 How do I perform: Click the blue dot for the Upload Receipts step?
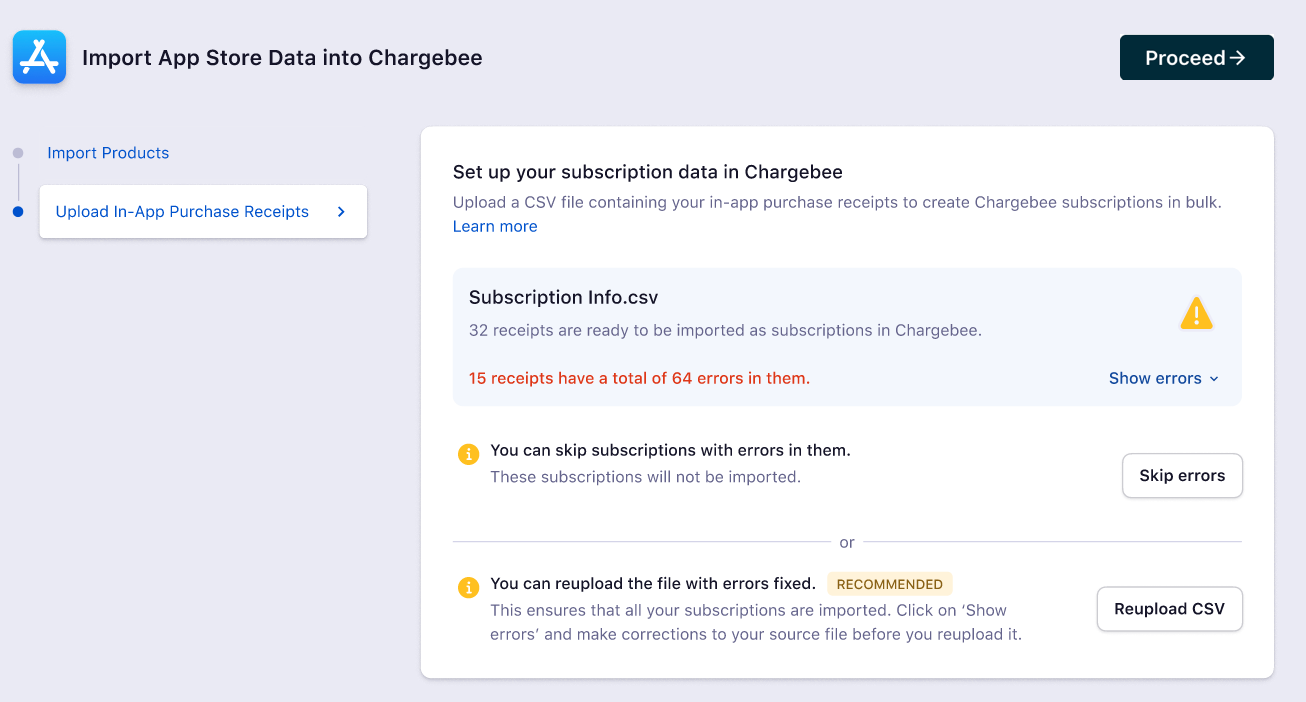point(18,212)
